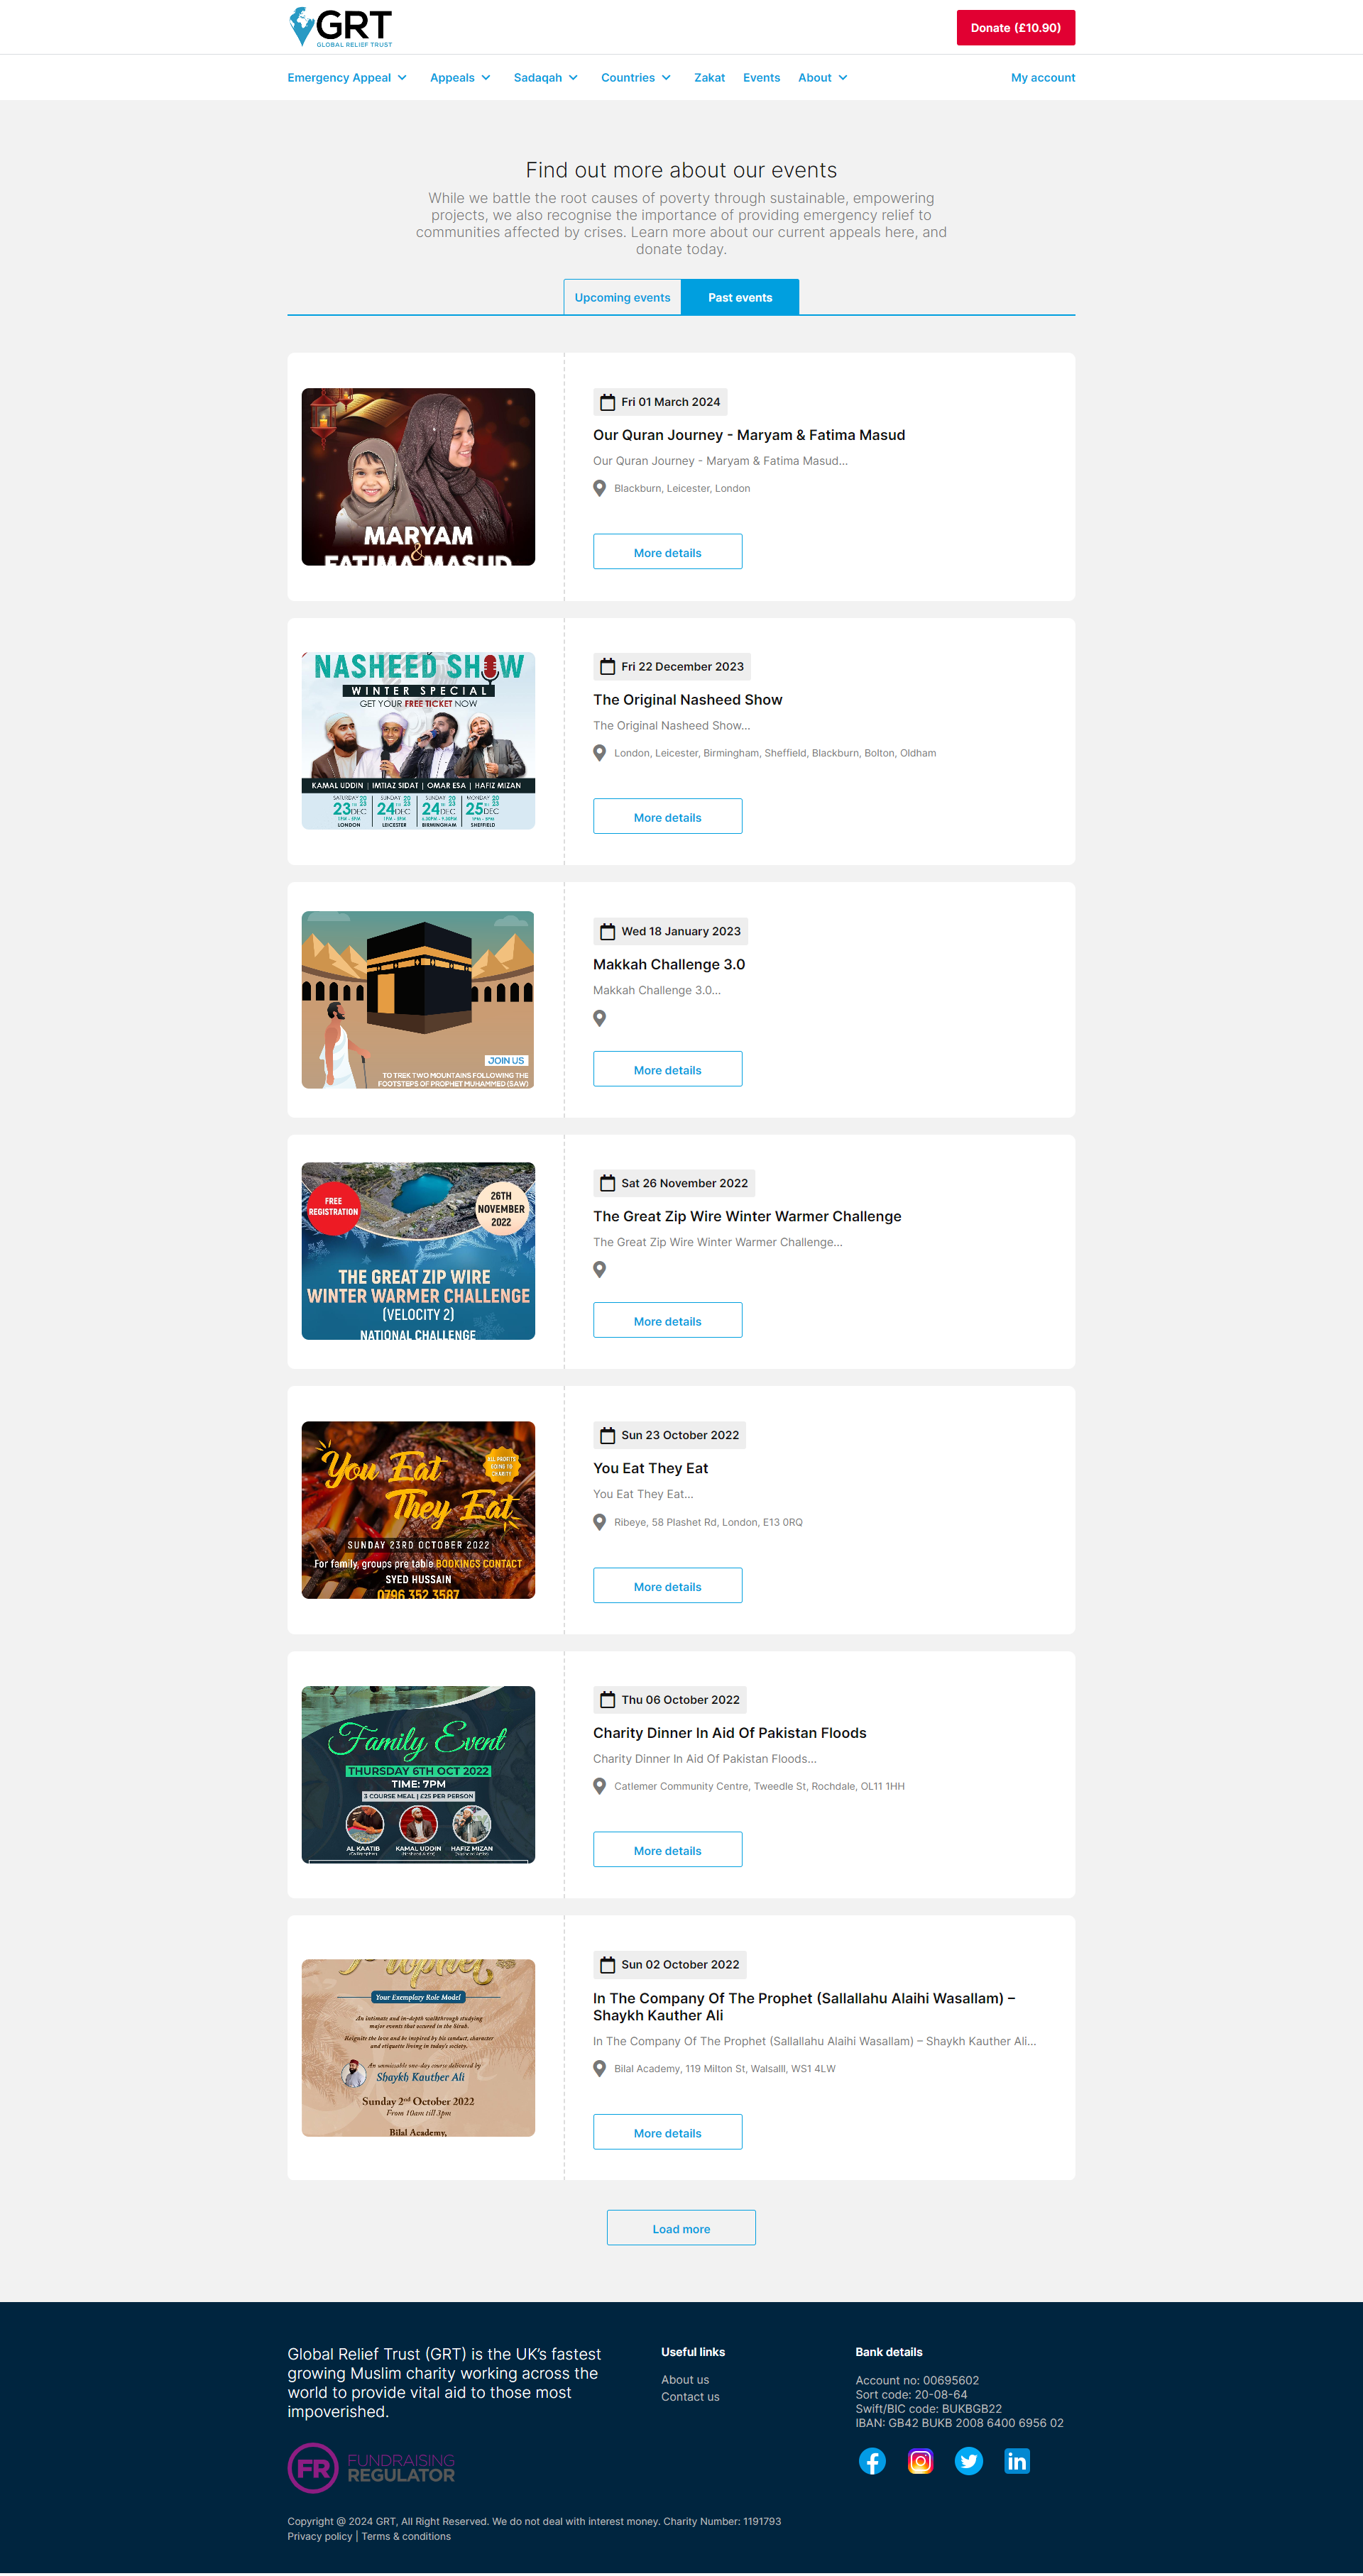
Task: Open the LinkedIn social icon
Action: pyautogui.click(x=1016, y=2461)
